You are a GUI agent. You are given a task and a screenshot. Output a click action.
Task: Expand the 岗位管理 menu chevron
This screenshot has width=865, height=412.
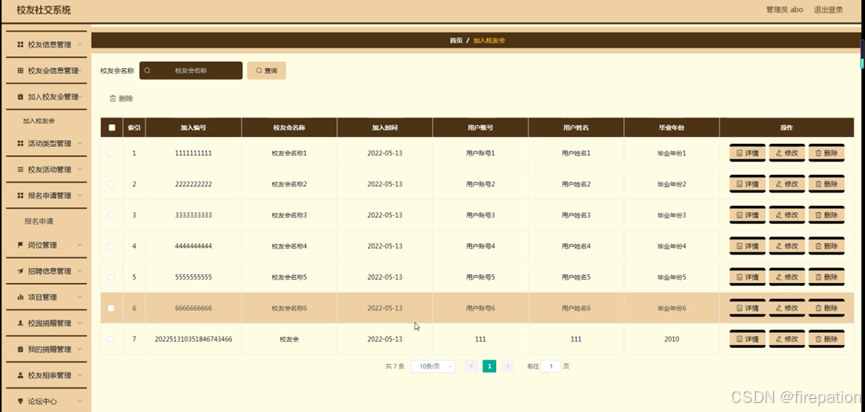click(80, 245)
